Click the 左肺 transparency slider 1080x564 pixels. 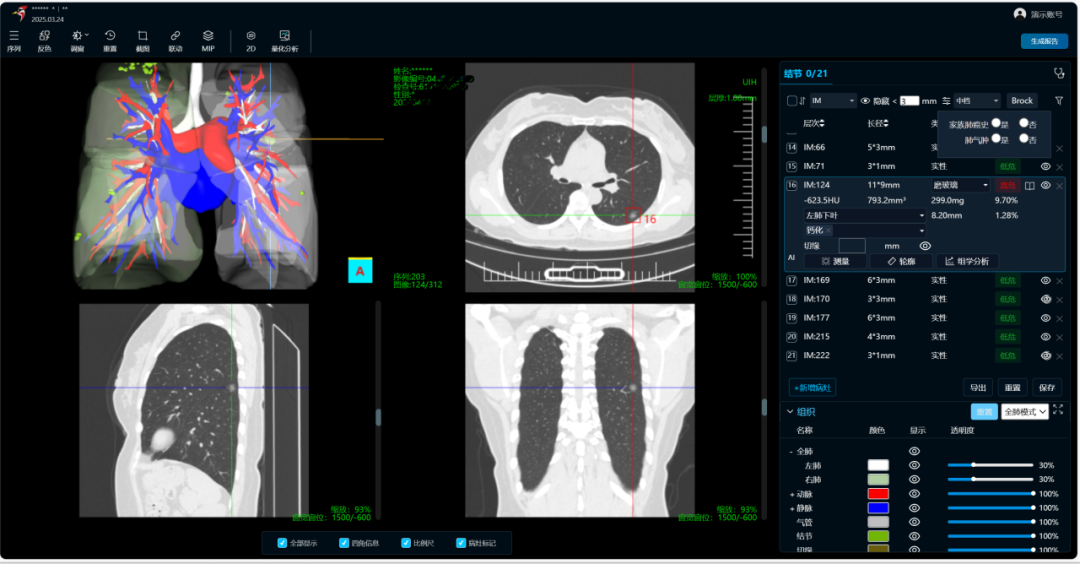coord(990,465)
